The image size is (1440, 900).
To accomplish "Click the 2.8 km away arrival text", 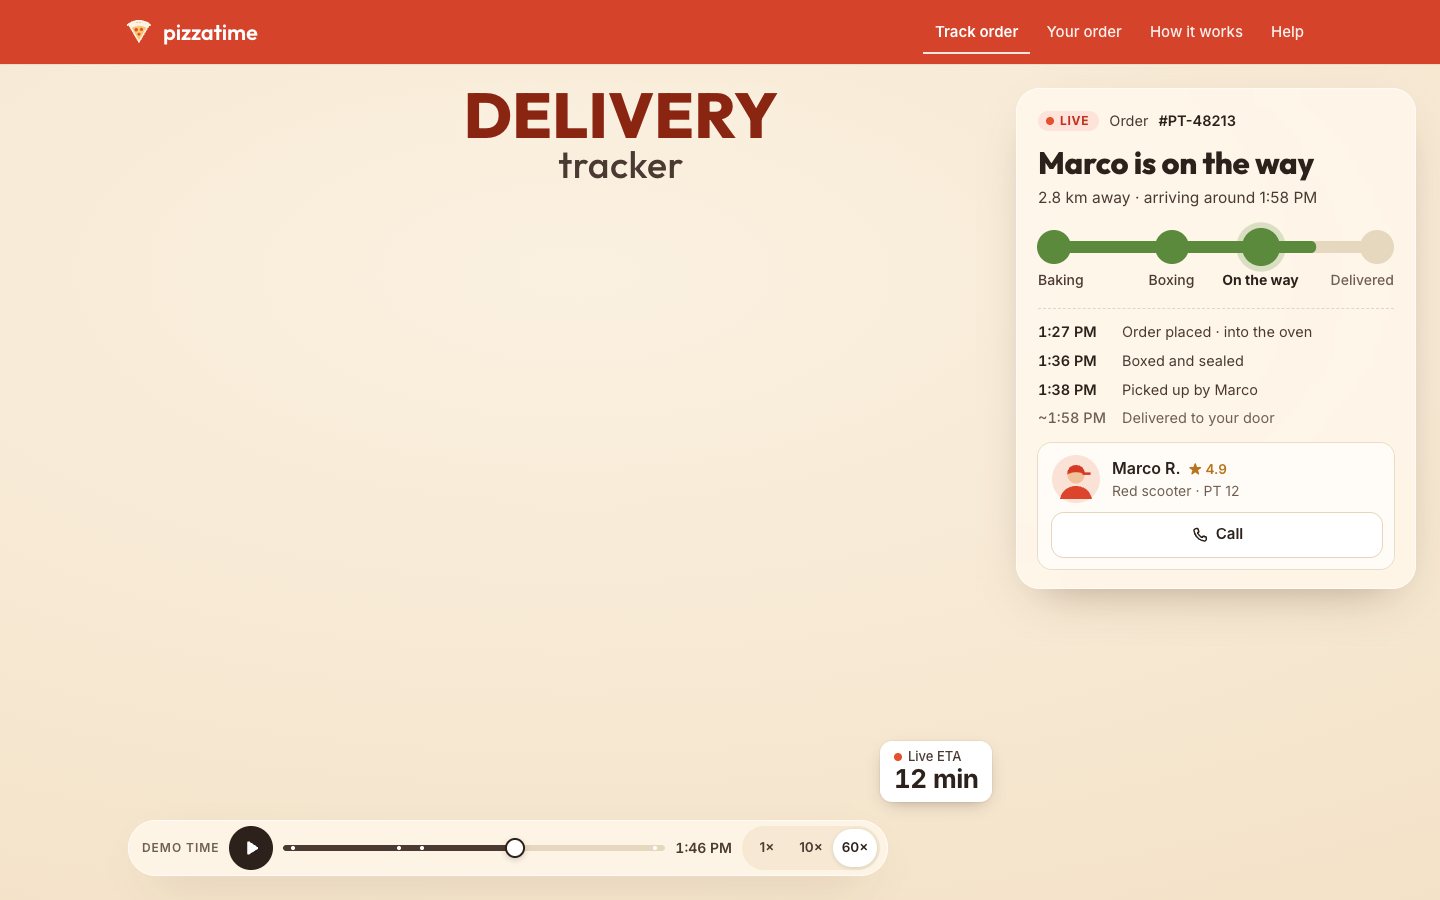I will click(x=1177, y=198).
